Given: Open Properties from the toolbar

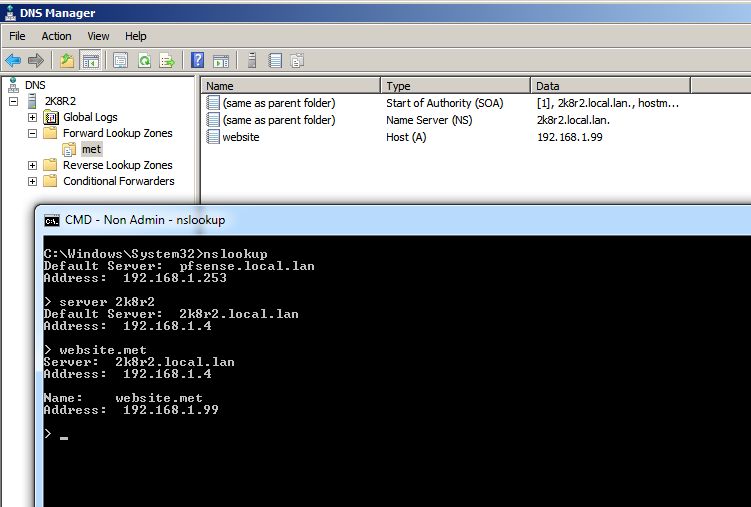Looking at the screenshot, I should [x=121, y=61].
